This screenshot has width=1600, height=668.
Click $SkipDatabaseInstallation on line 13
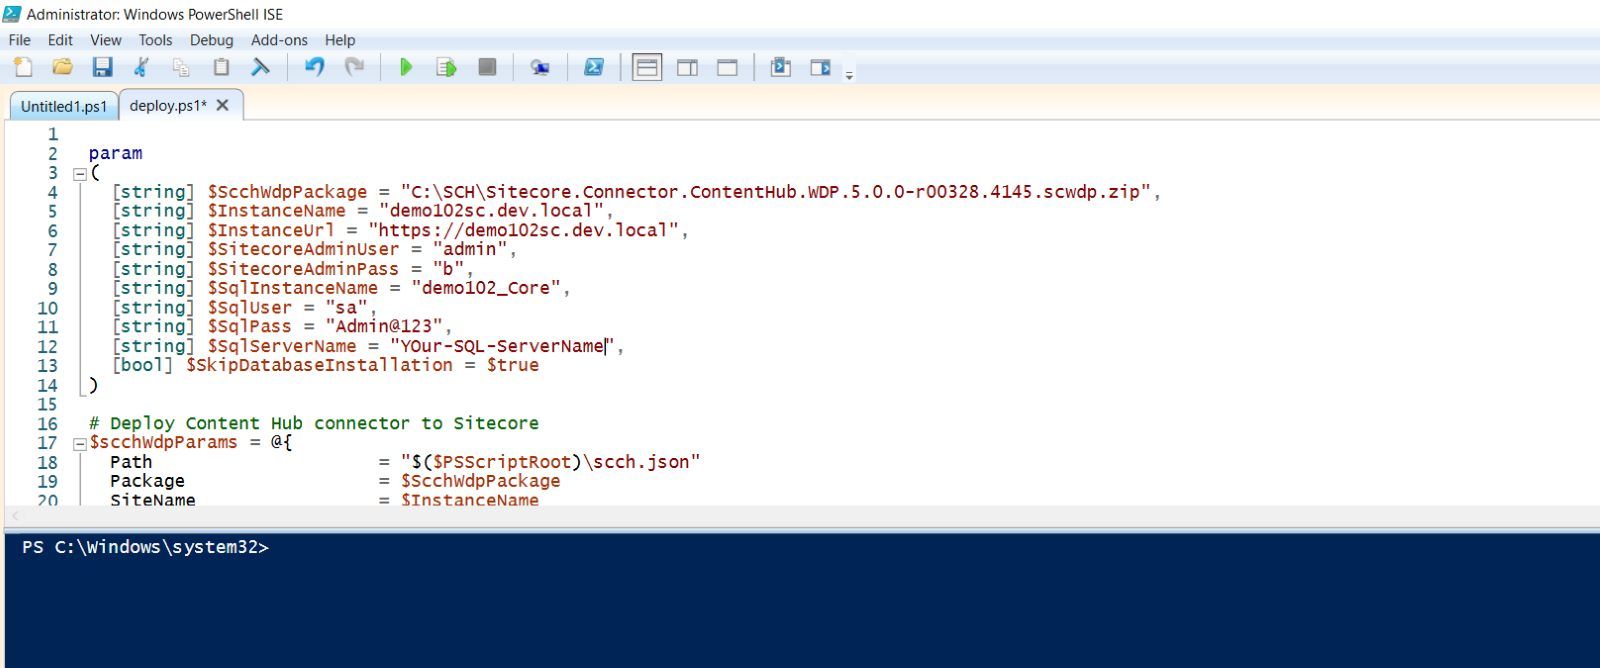click(x=319, y=365)
